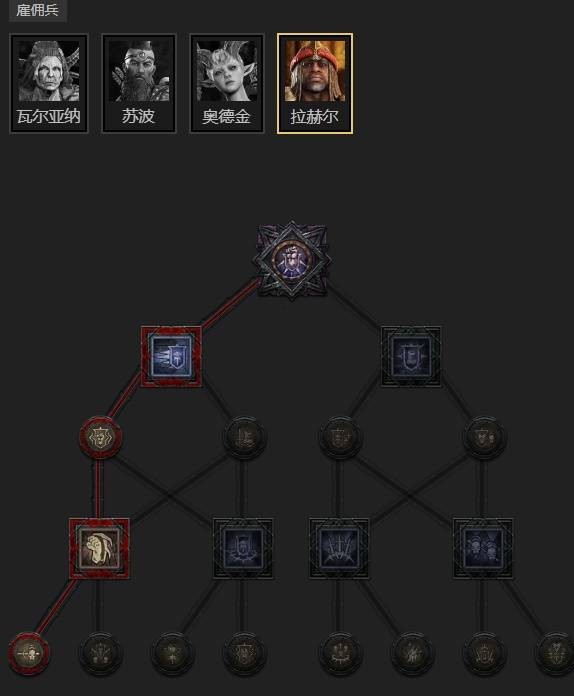This screenshot has height=696, width=574.
Task: Click the rightmost square skill node in third row
Action: (483, 549)
